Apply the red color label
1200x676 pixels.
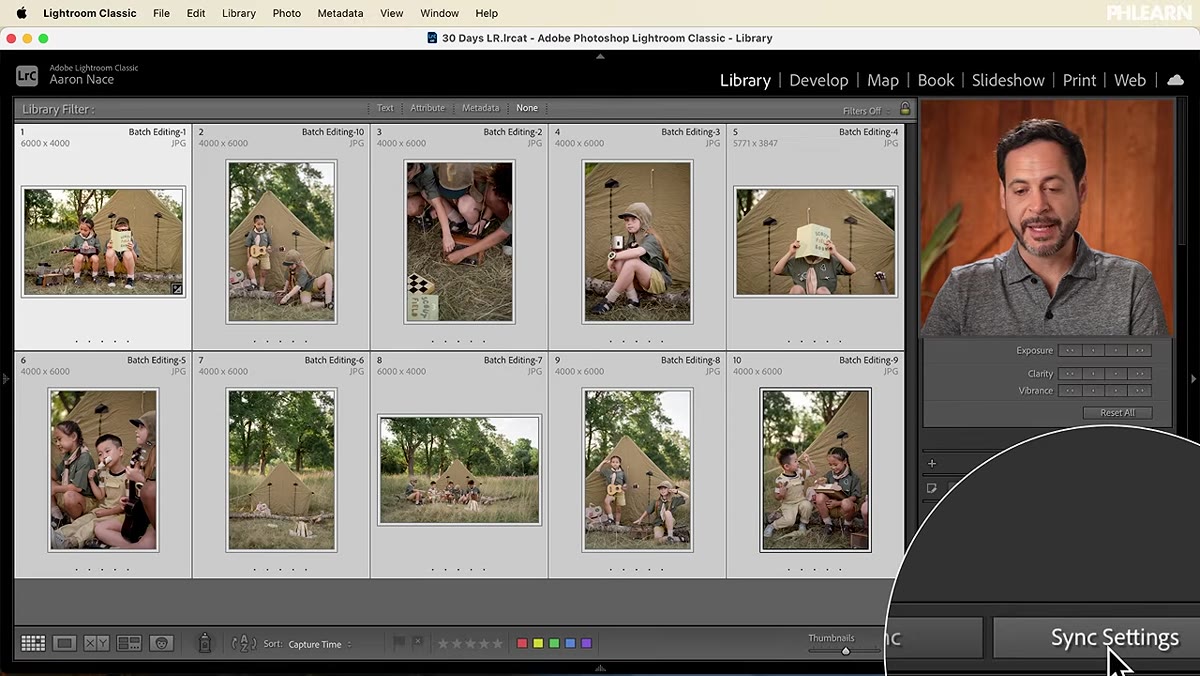pos(521,643)
